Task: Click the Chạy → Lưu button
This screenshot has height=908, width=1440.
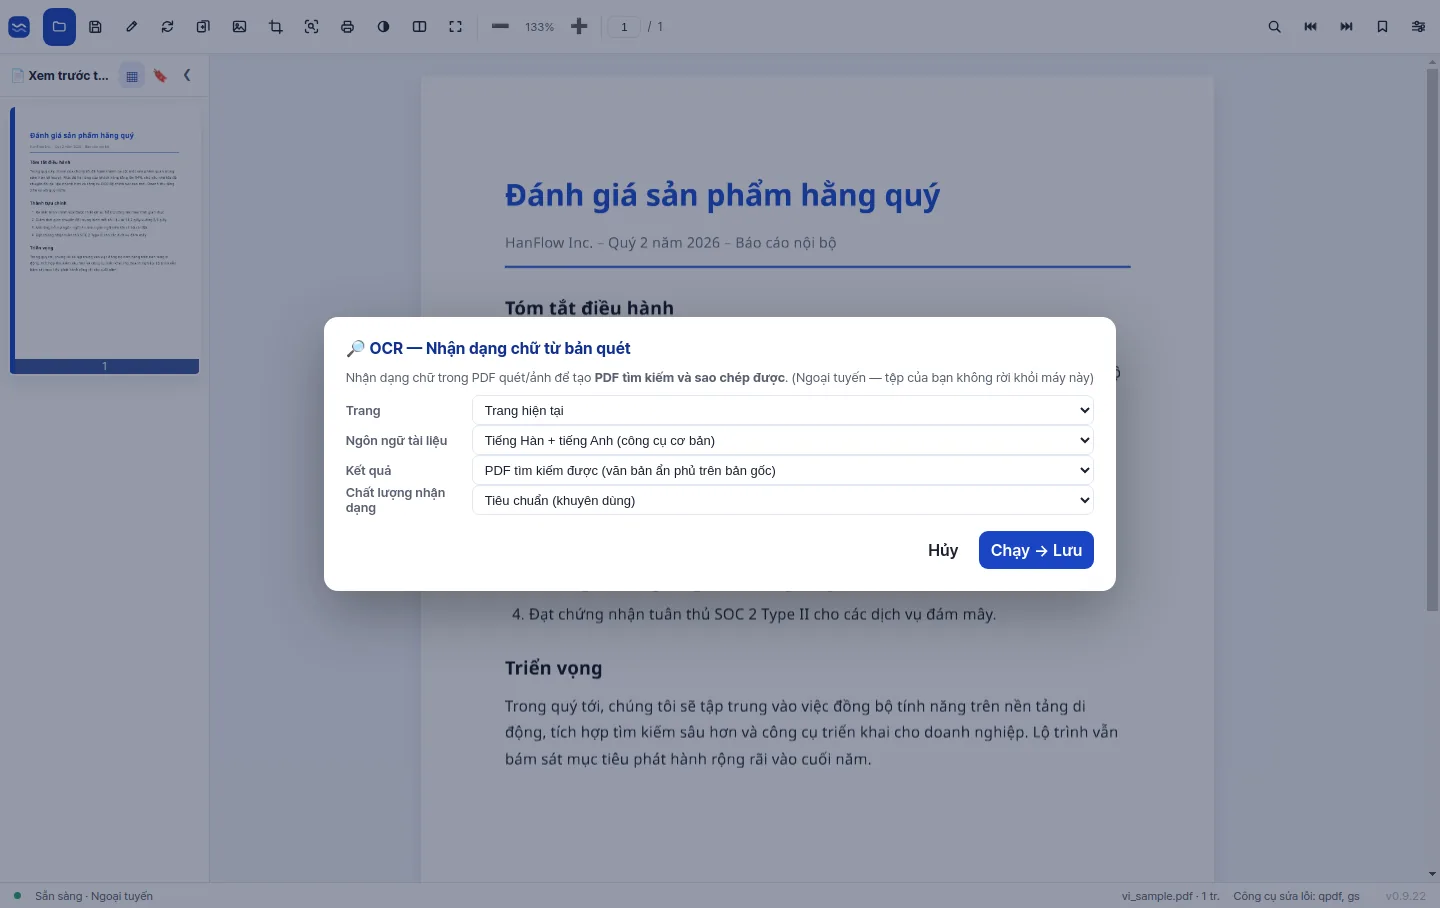Action: (1036, 550)
